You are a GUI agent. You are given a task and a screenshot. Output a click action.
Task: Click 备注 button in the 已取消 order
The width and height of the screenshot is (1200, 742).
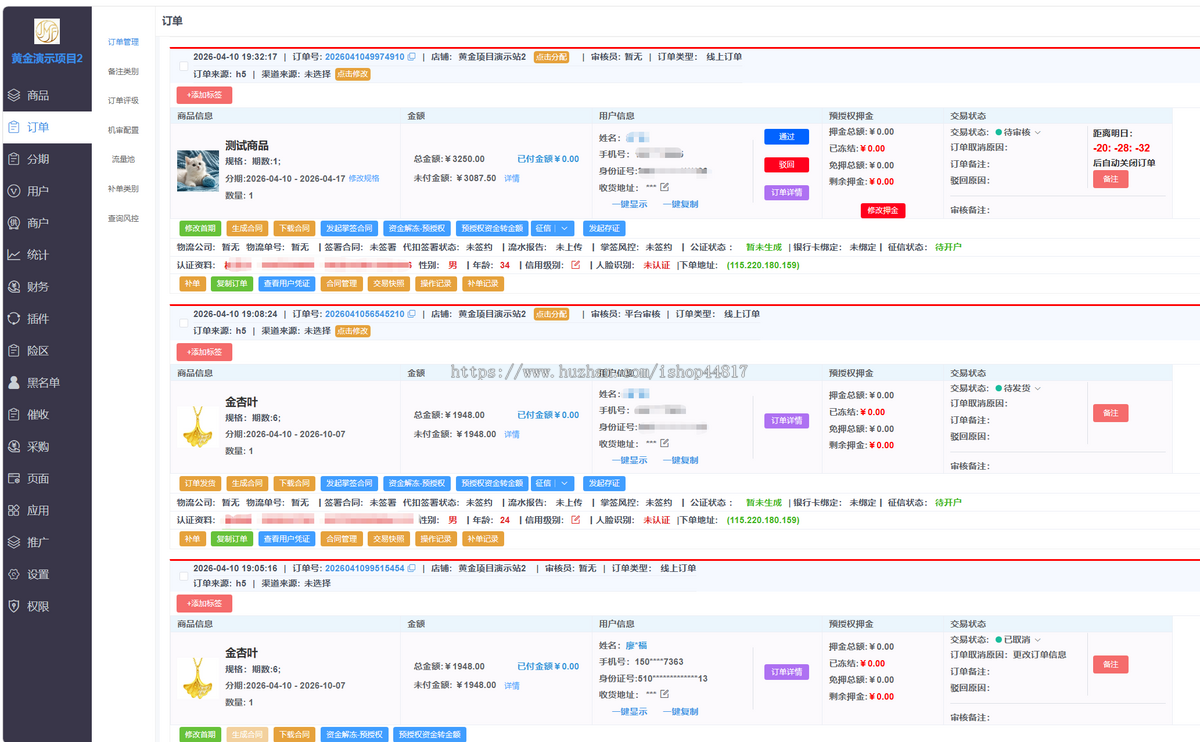(x=1110, y=664)
